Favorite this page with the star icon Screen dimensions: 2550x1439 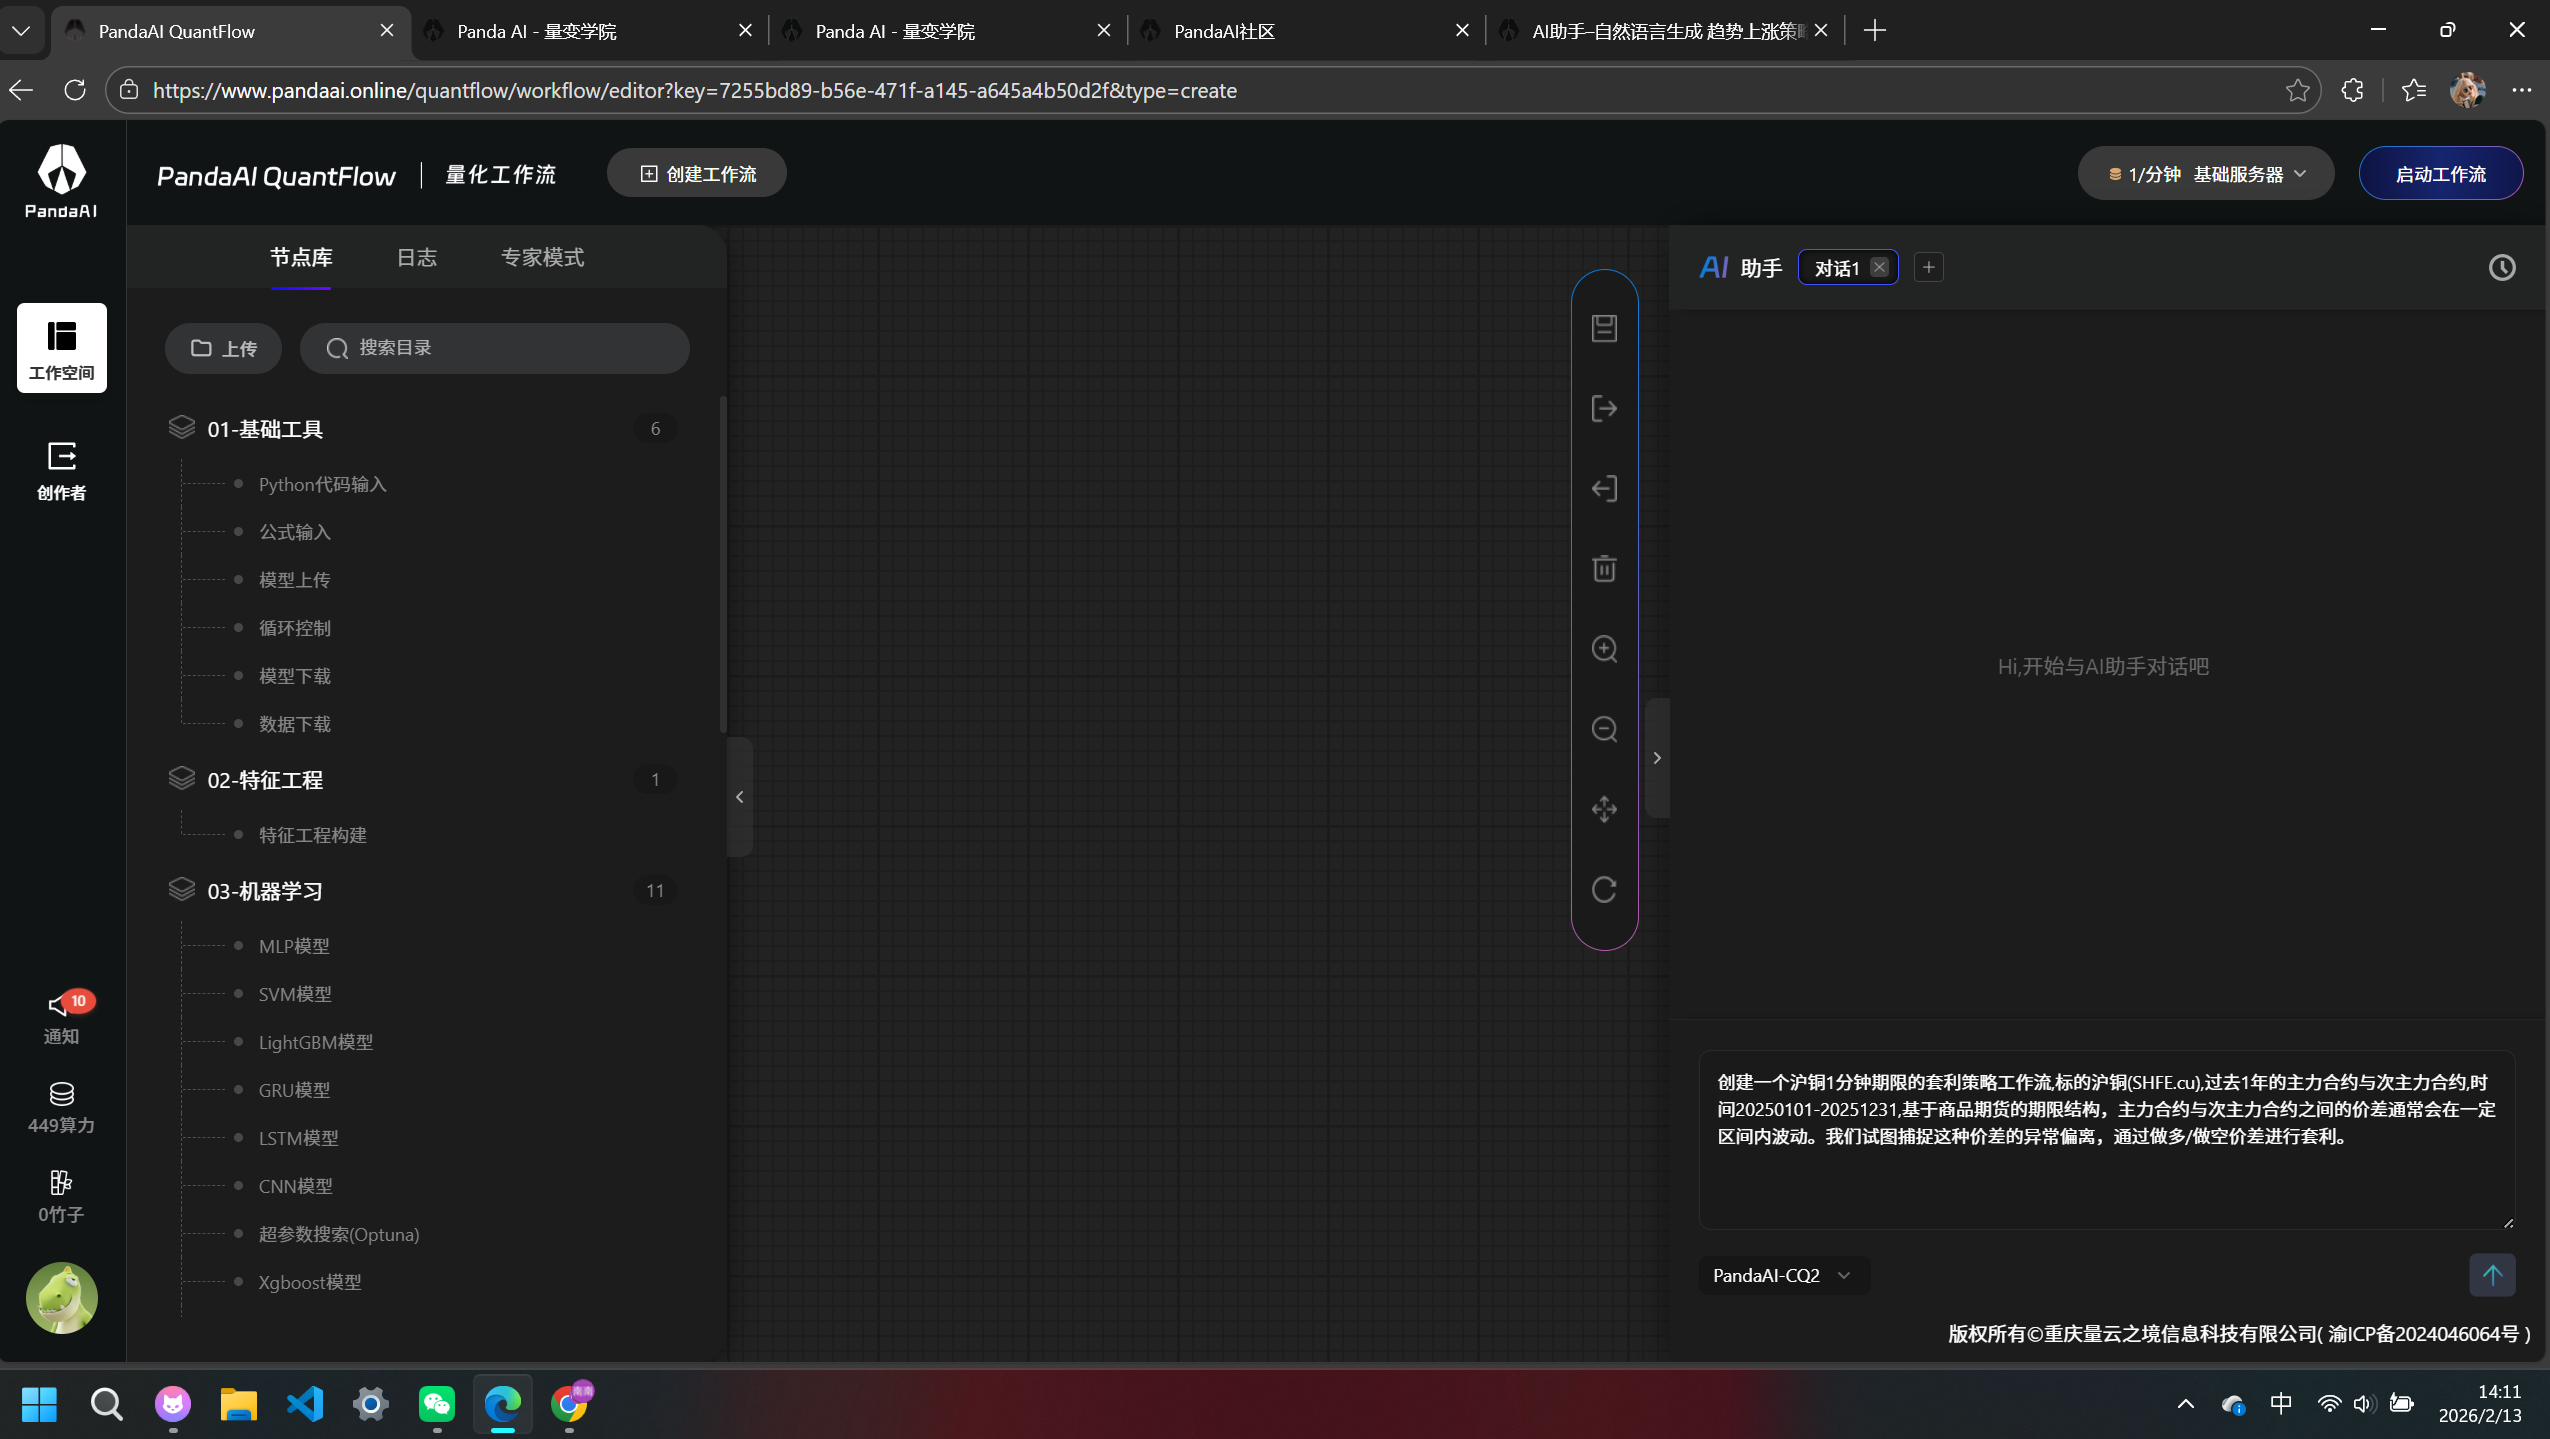click(2297, 91)
